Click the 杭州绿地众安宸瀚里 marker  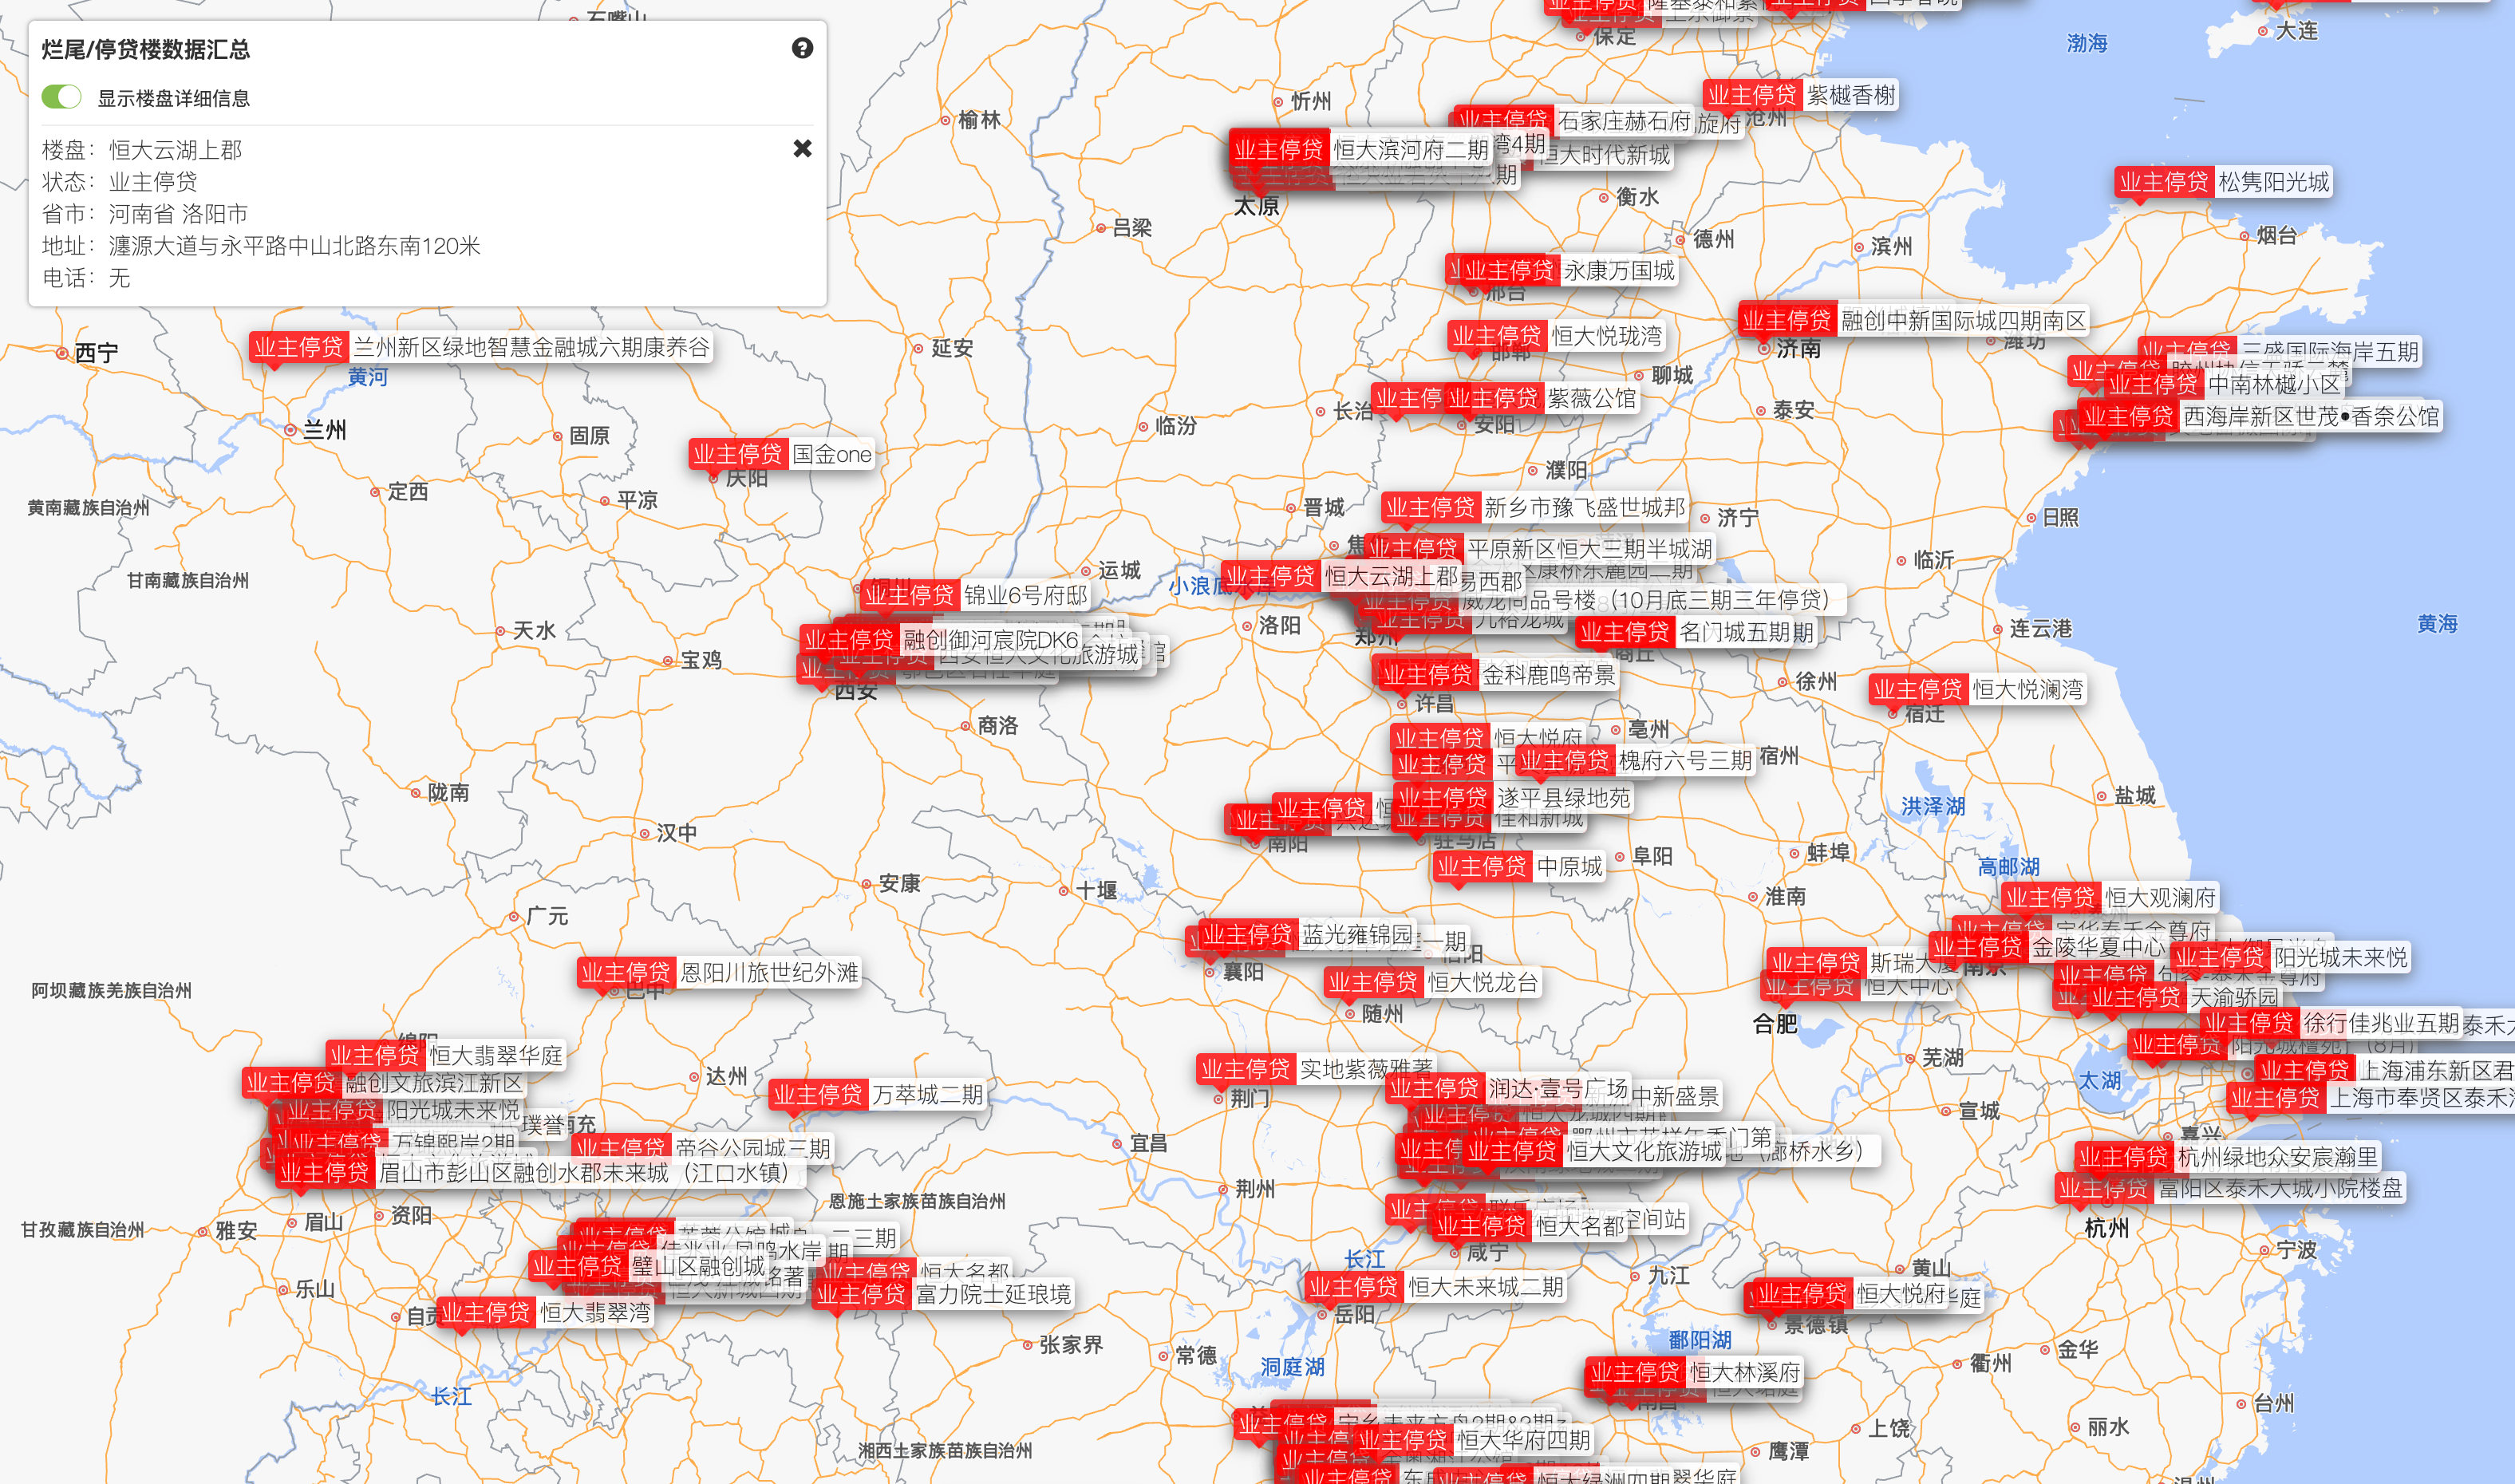click(x=2228, y=1157)
